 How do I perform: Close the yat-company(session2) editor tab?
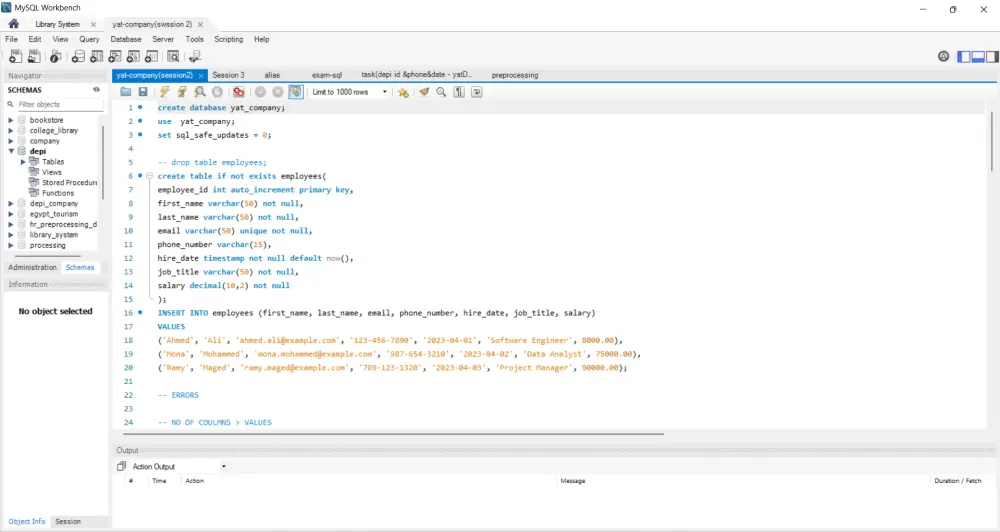201,75
